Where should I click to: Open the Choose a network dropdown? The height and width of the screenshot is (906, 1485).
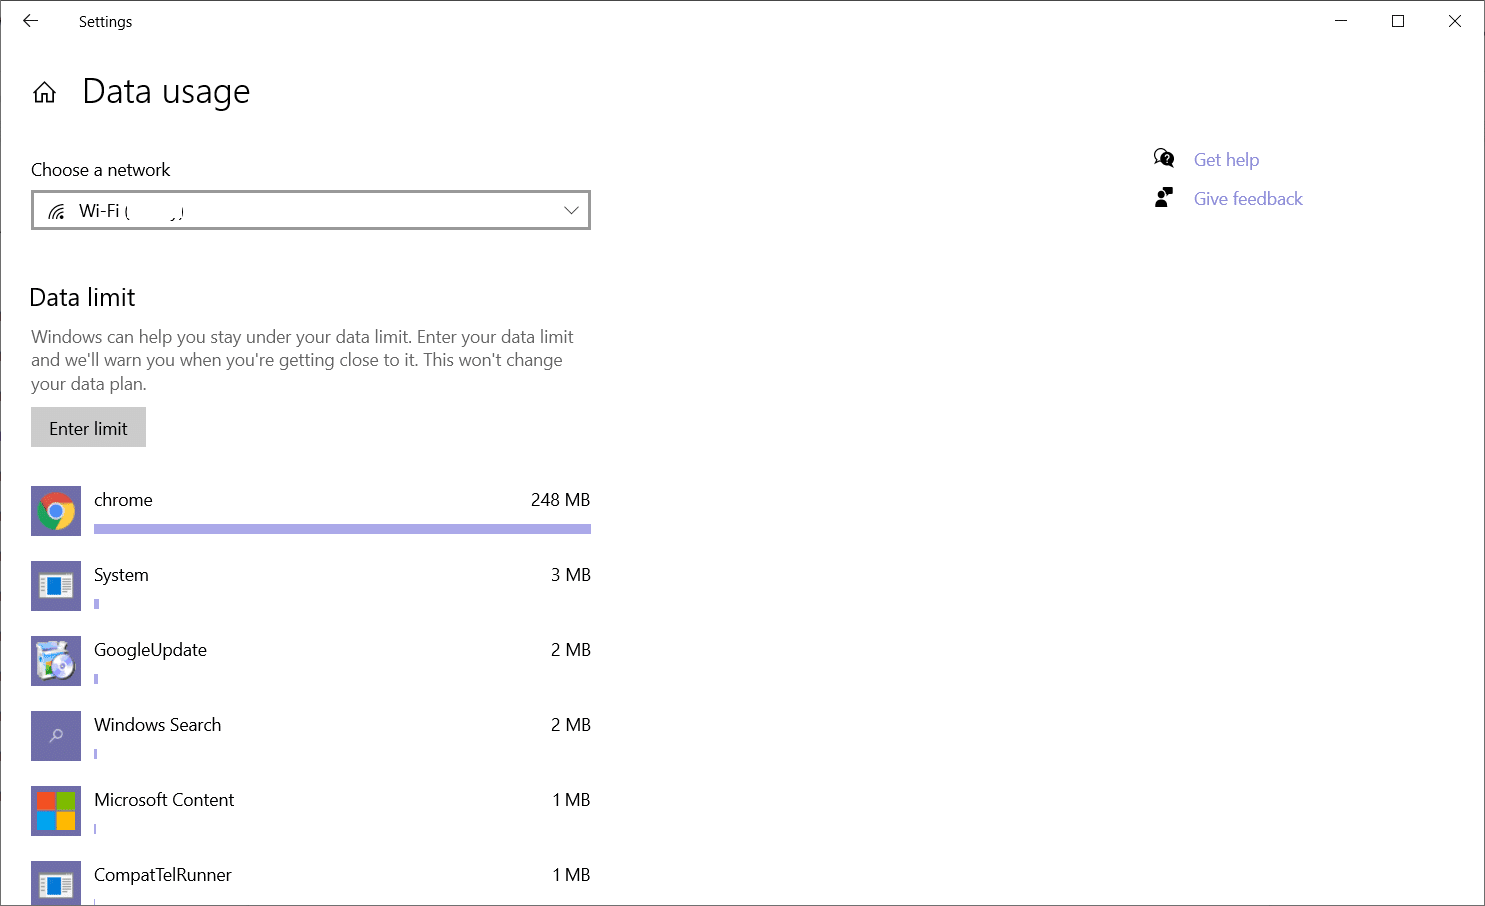point(310,210)
